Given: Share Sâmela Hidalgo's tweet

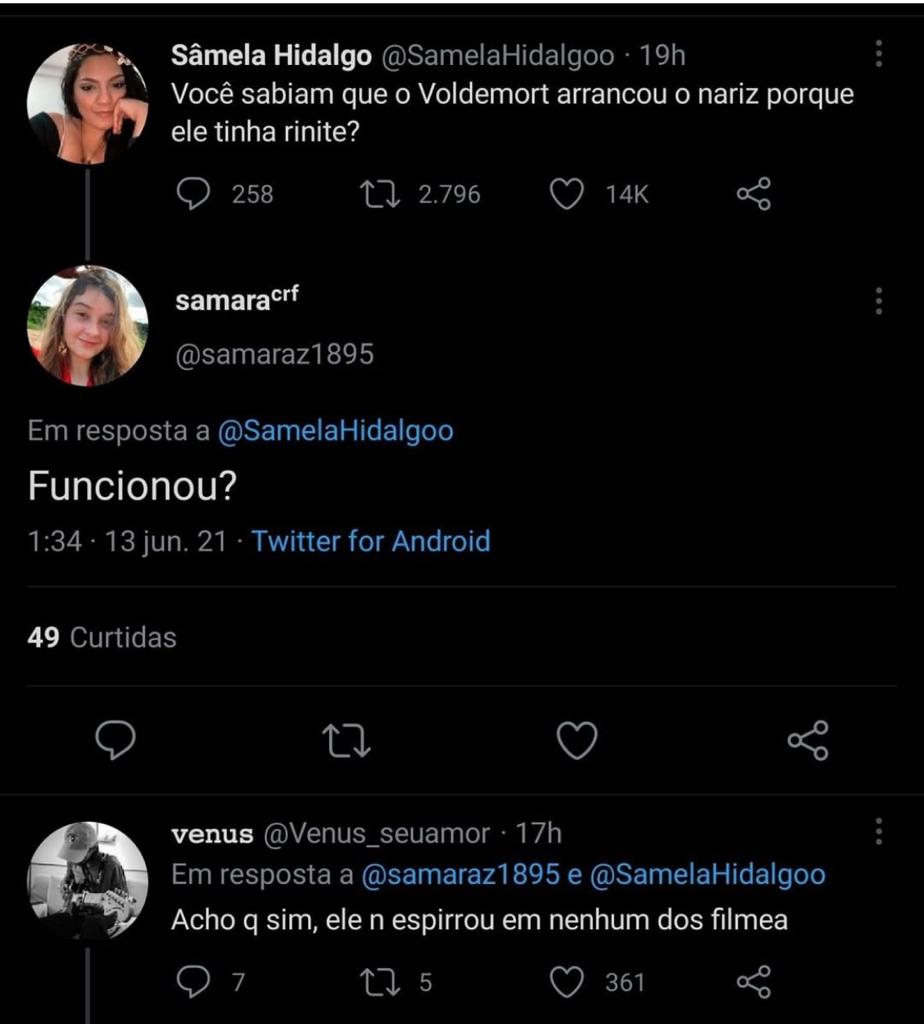Looking at the screenshot, I should pyautogui.click(x=754, y=194).
